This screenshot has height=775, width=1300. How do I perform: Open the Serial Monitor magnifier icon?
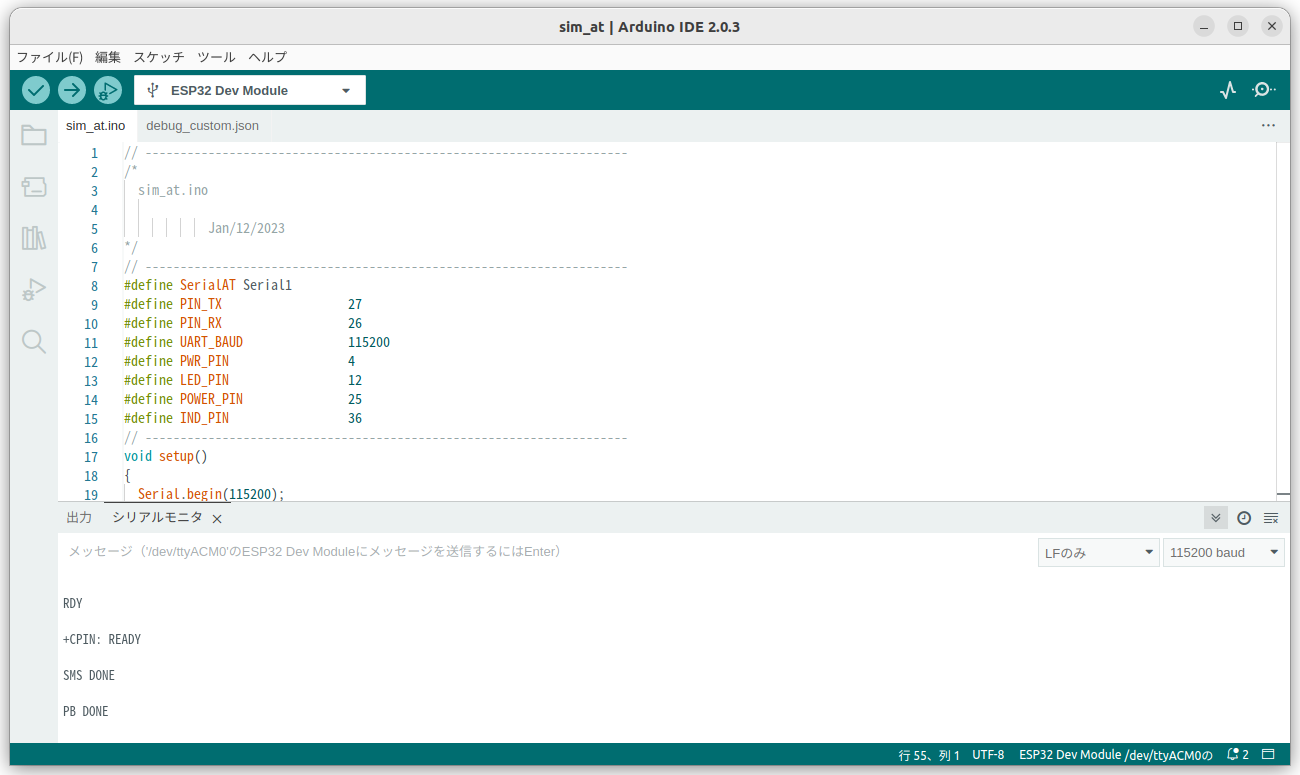(1264, 90)
